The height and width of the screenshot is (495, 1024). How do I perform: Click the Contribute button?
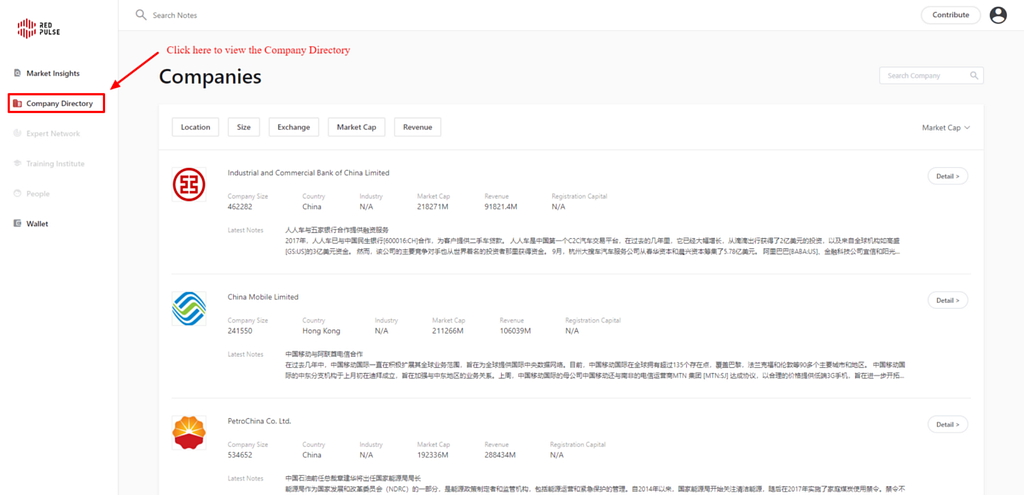[x=950, y=15]
